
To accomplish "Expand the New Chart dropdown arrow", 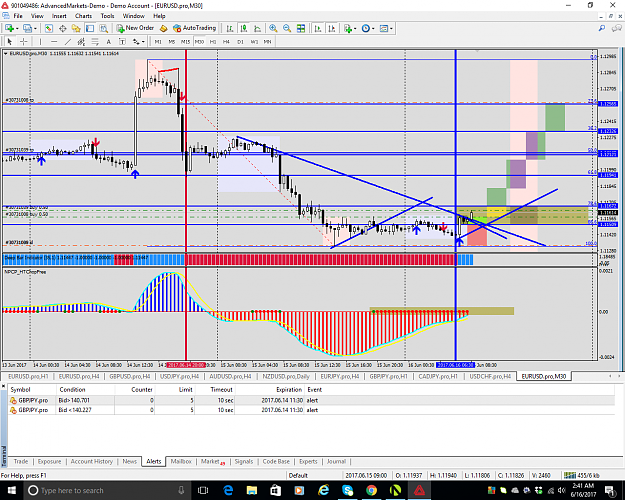I will pyautogui.click(x=17, y=28).
